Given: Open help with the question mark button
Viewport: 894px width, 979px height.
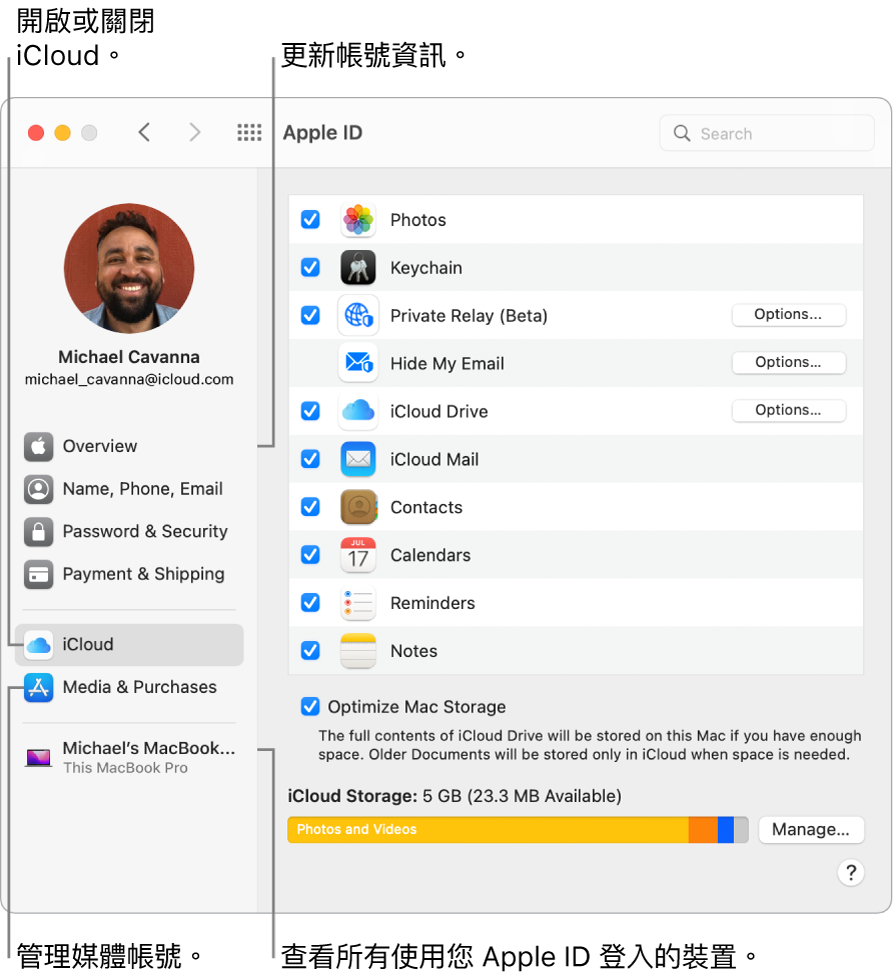Looking at the screenshot, I should pos(850,872).
